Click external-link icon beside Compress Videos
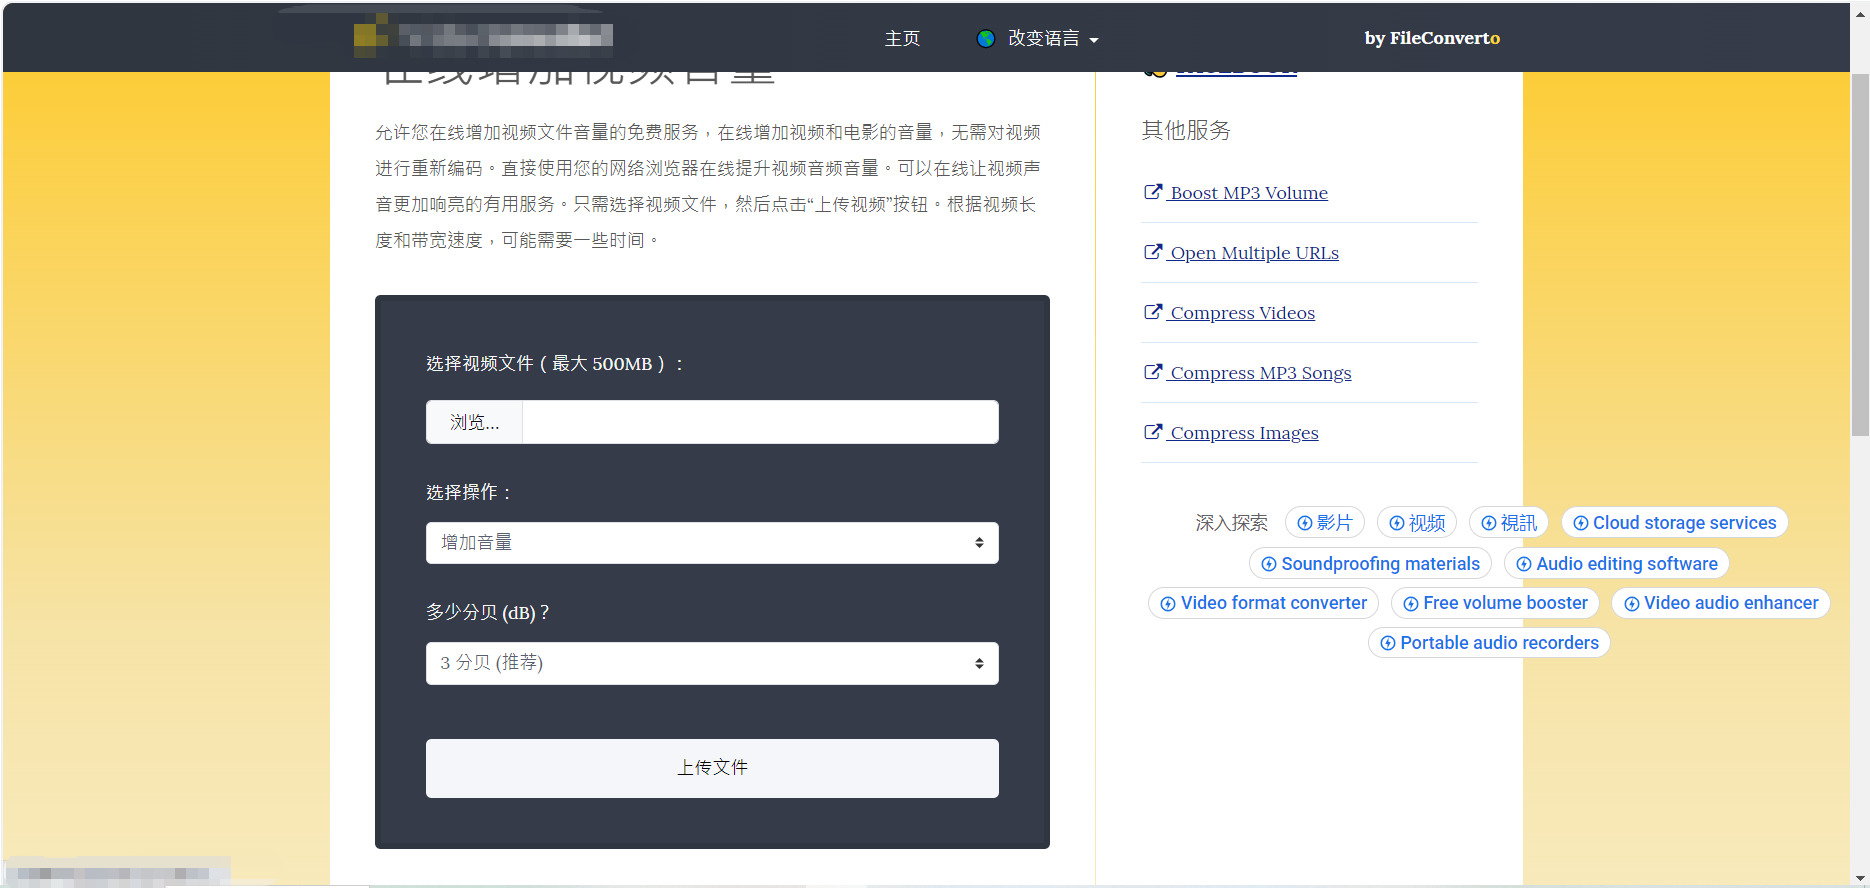The width and height of the screenshot is (1870, 888). 1153,312
